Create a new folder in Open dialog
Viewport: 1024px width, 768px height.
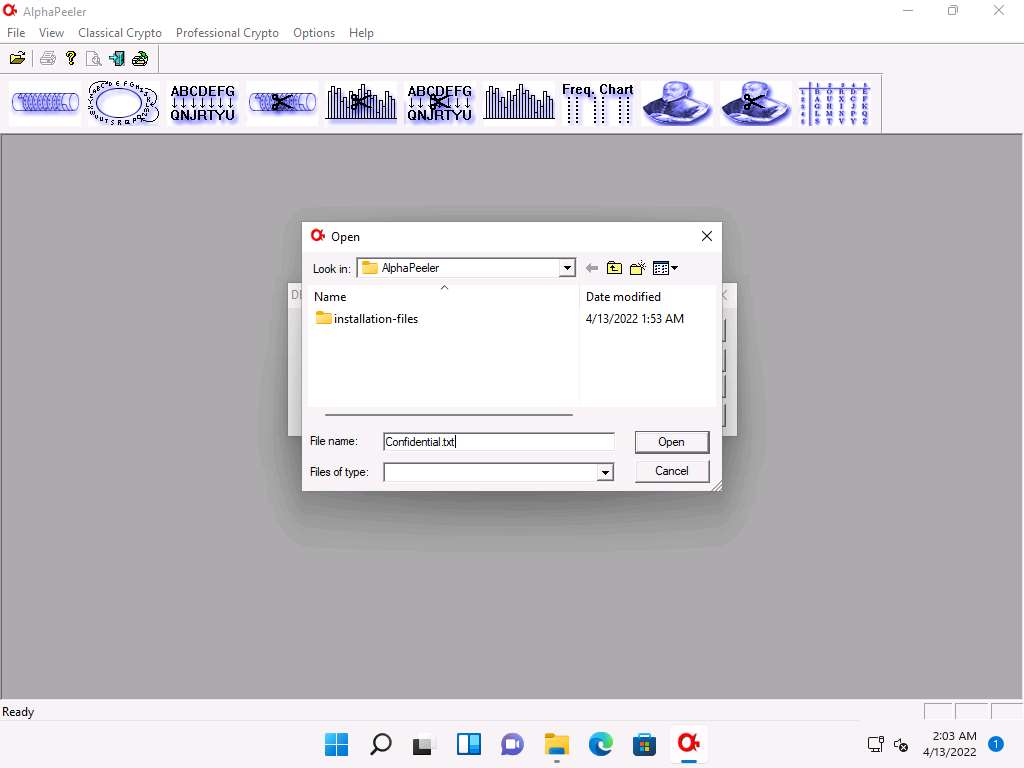coord(637,268)
